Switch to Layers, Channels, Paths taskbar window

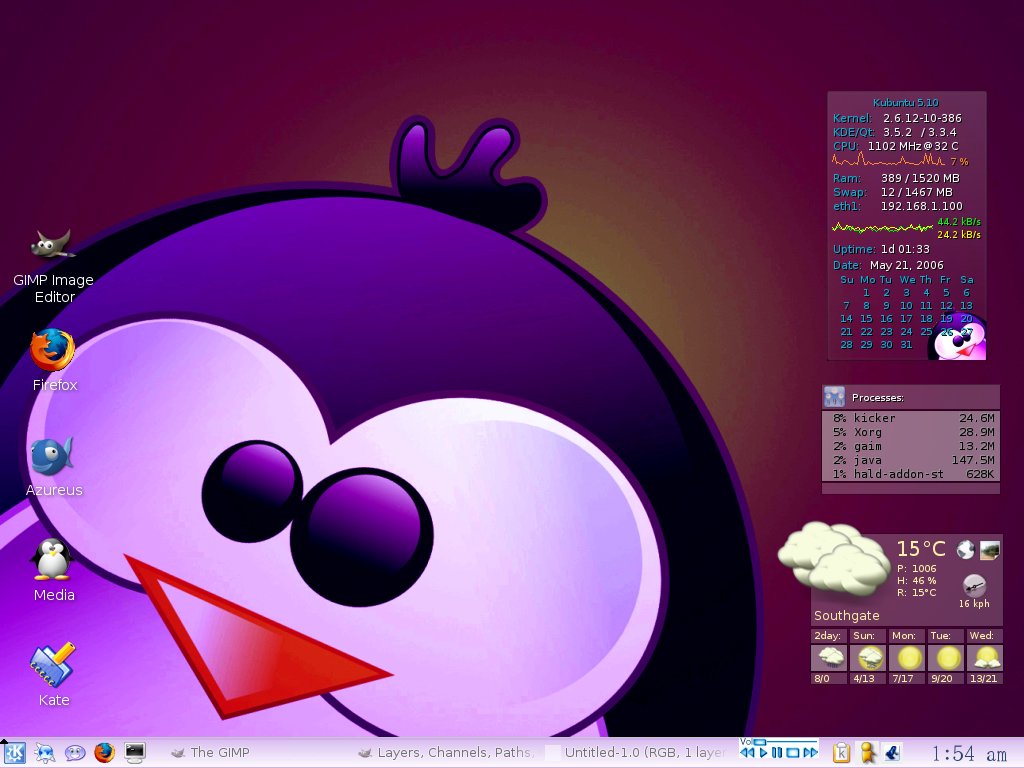pyautogui.click(x=447, y=753)
